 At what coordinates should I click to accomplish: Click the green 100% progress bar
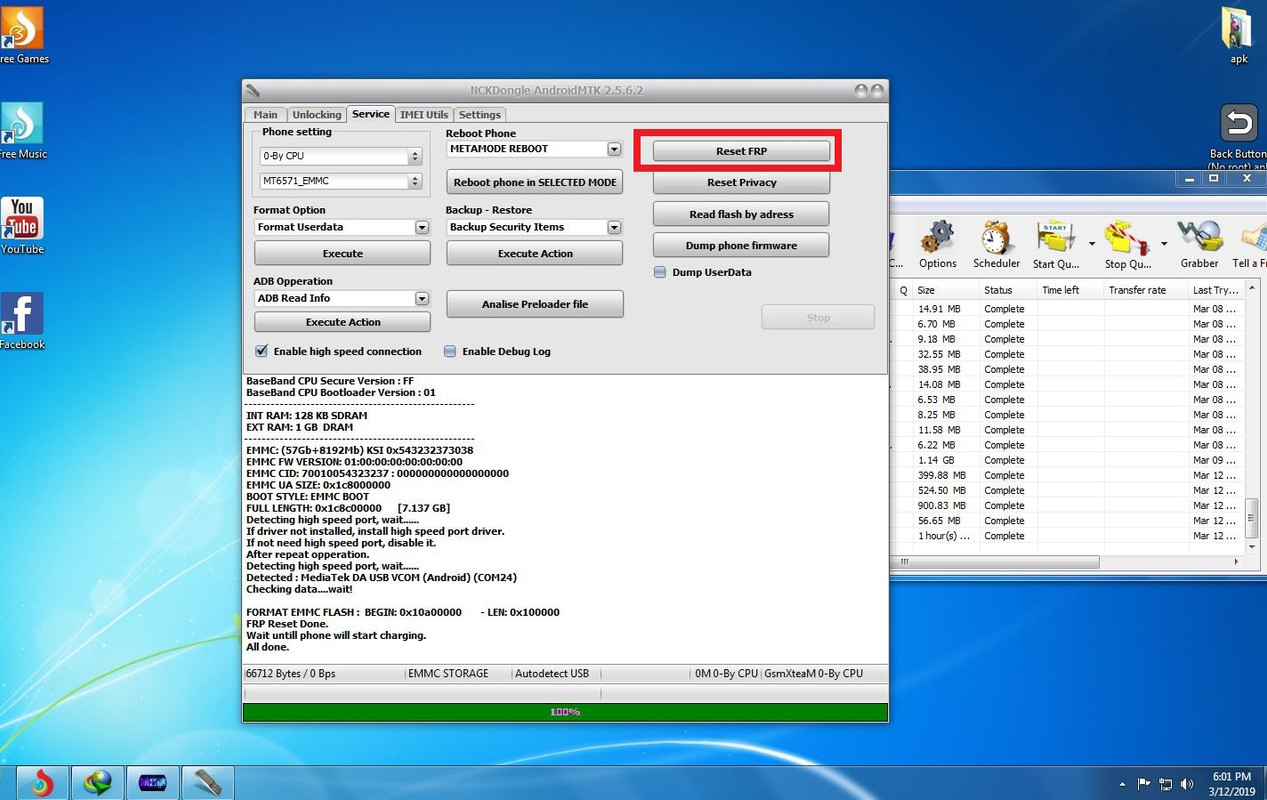coord(565,712)
